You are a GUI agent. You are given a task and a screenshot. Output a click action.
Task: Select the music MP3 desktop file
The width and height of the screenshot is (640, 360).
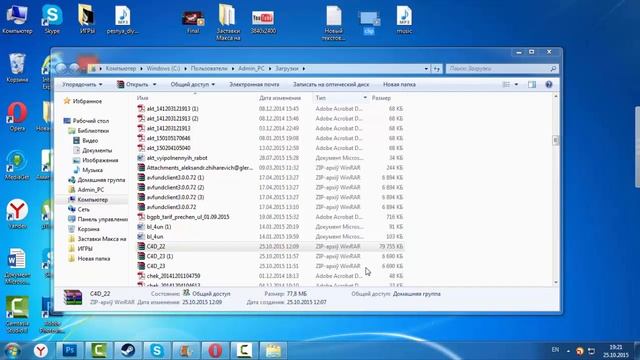pos(404,19)
